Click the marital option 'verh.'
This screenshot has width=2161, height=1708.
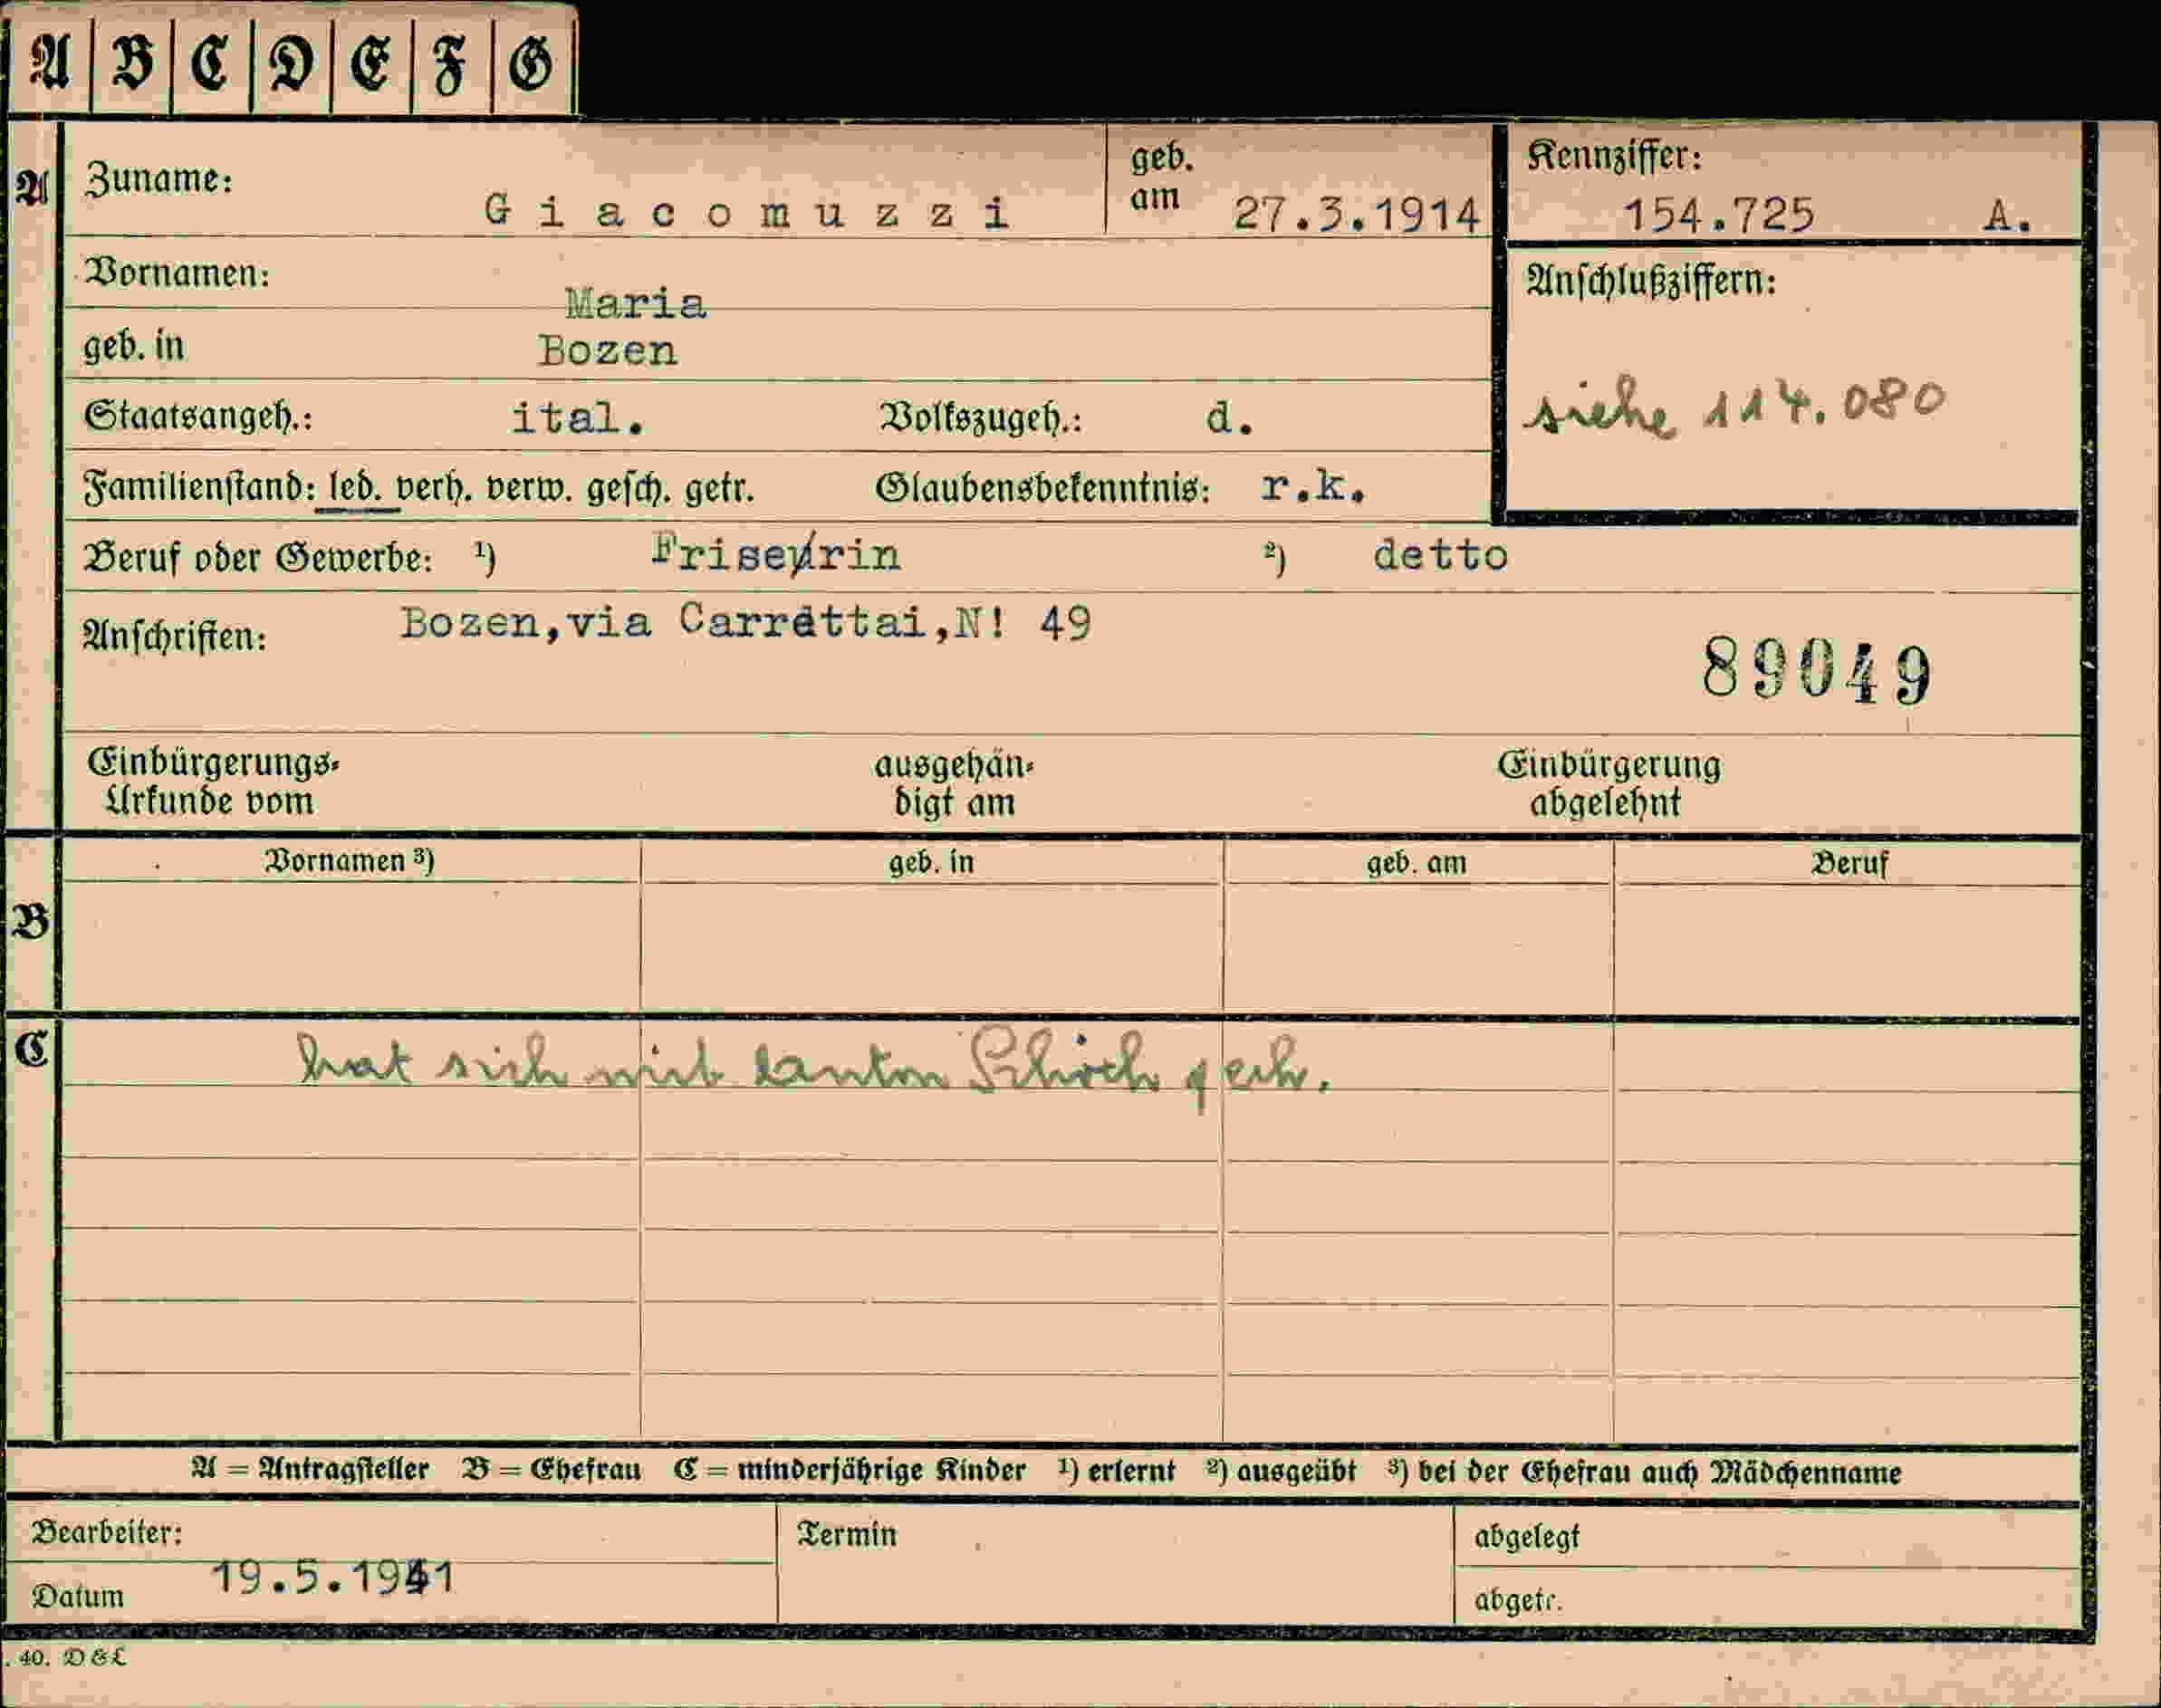tap(435, 488)
